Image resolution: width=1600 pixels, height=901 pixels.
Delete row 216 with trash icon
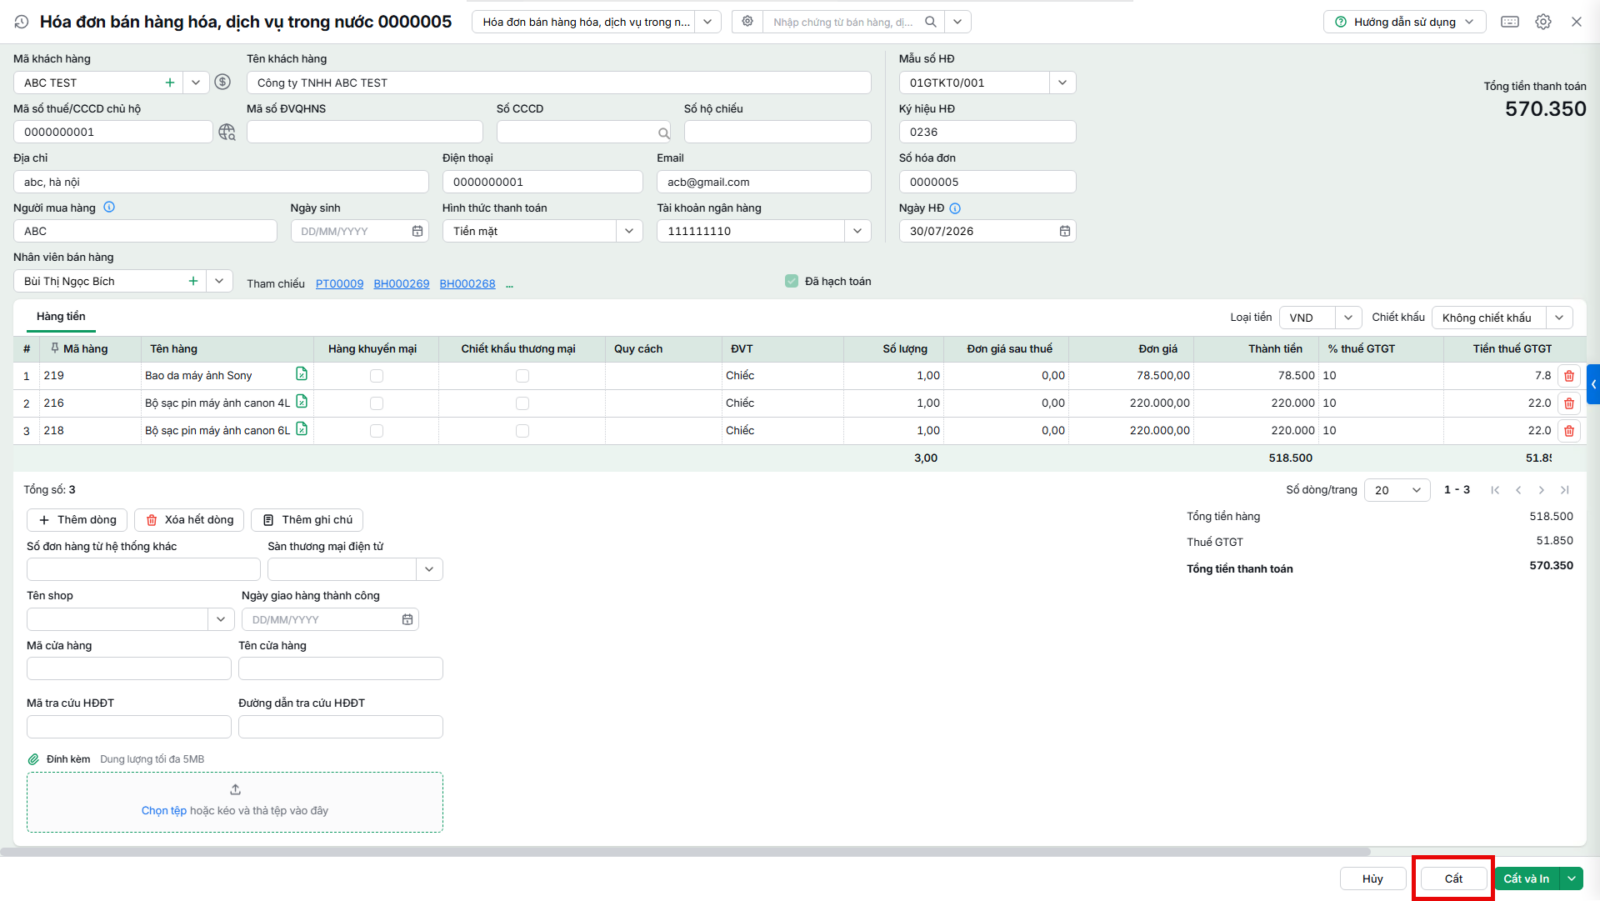(1569, 403)
